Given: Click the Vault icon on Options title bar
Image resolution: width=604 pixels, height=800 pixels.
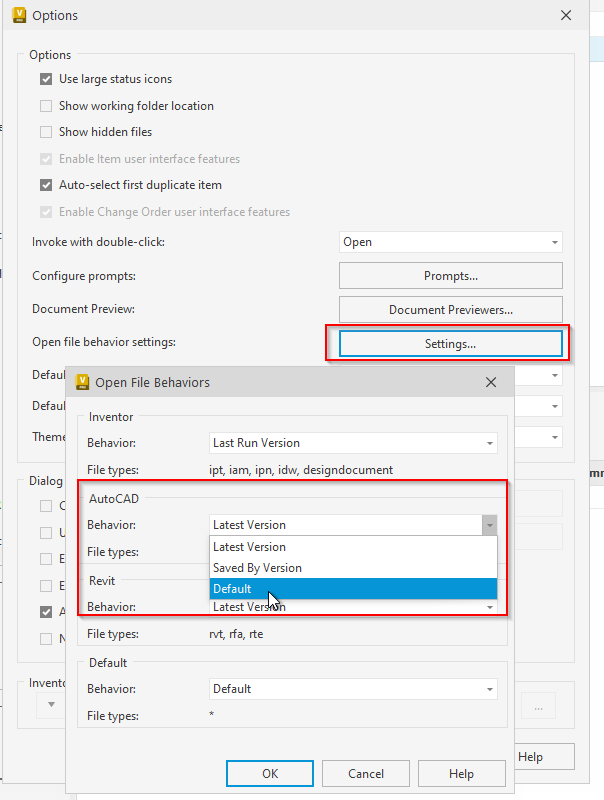Looking at the screenshot, I should (18, 15).
